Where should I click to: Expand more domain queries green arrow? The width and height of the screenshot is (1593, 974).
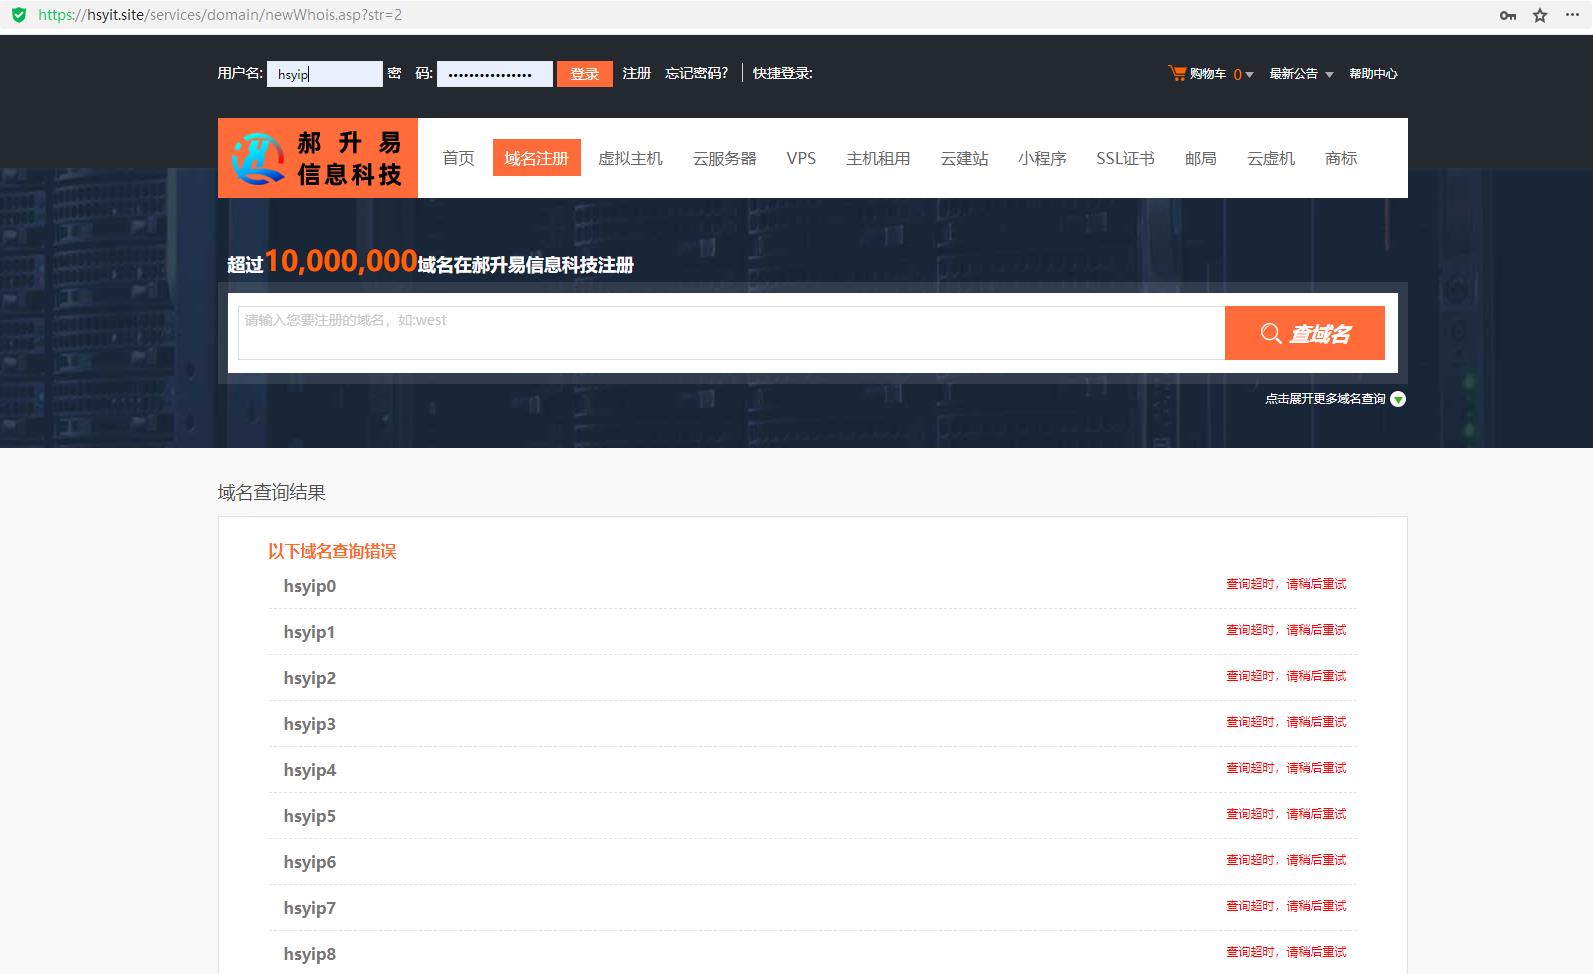click(1398, 399)
